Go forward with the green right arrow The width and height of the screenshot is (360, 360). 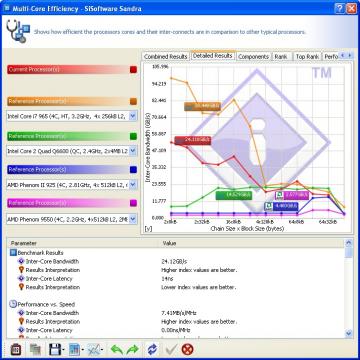(133, 349)
